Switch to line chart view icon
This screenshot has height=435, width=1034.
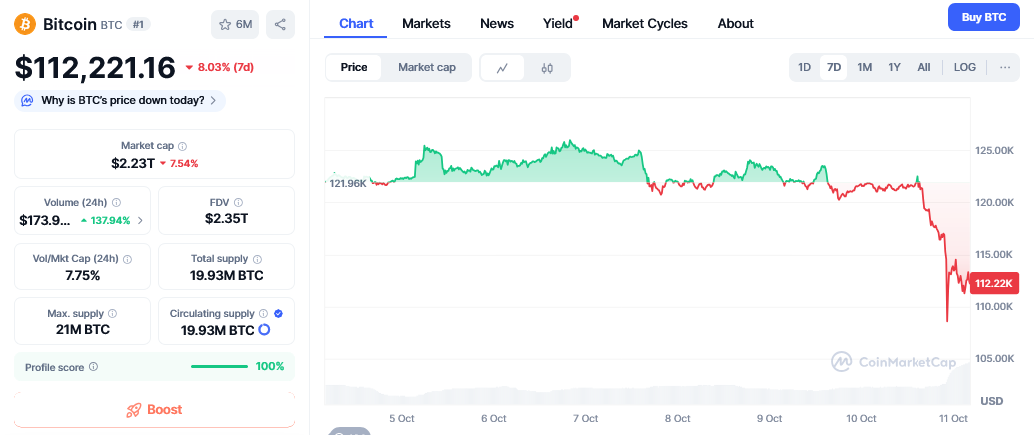503,67
